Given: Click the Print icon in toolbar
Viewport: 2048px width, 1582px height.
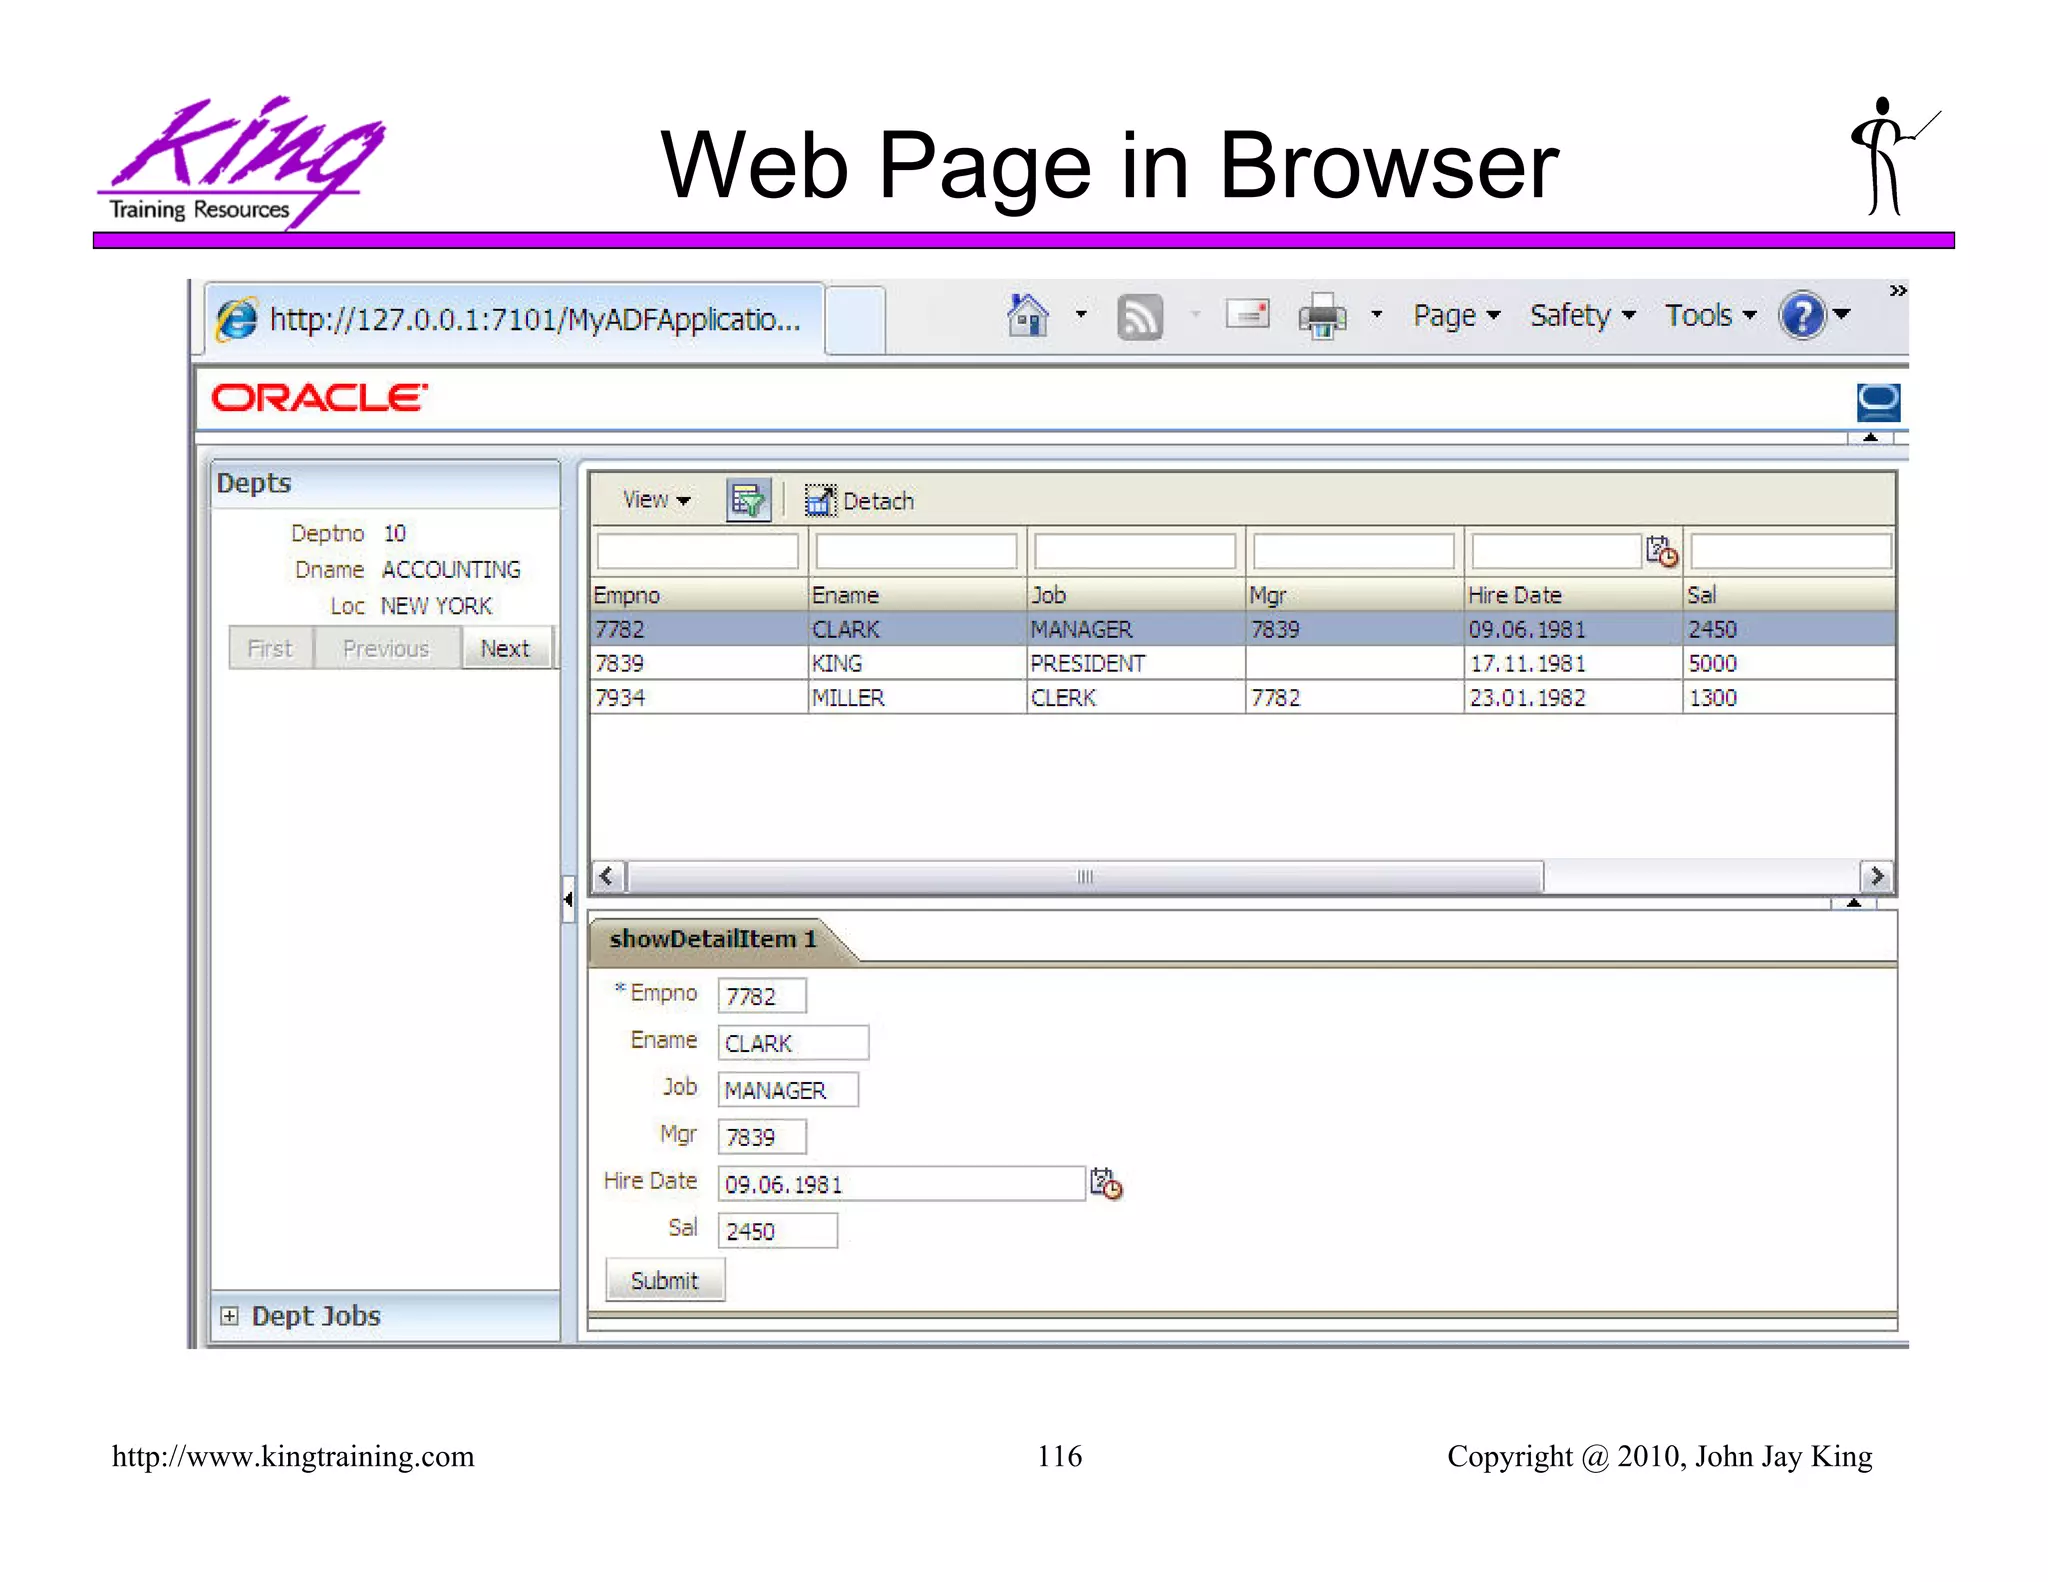Looking at the screenshot, I should pos(1322,316).
